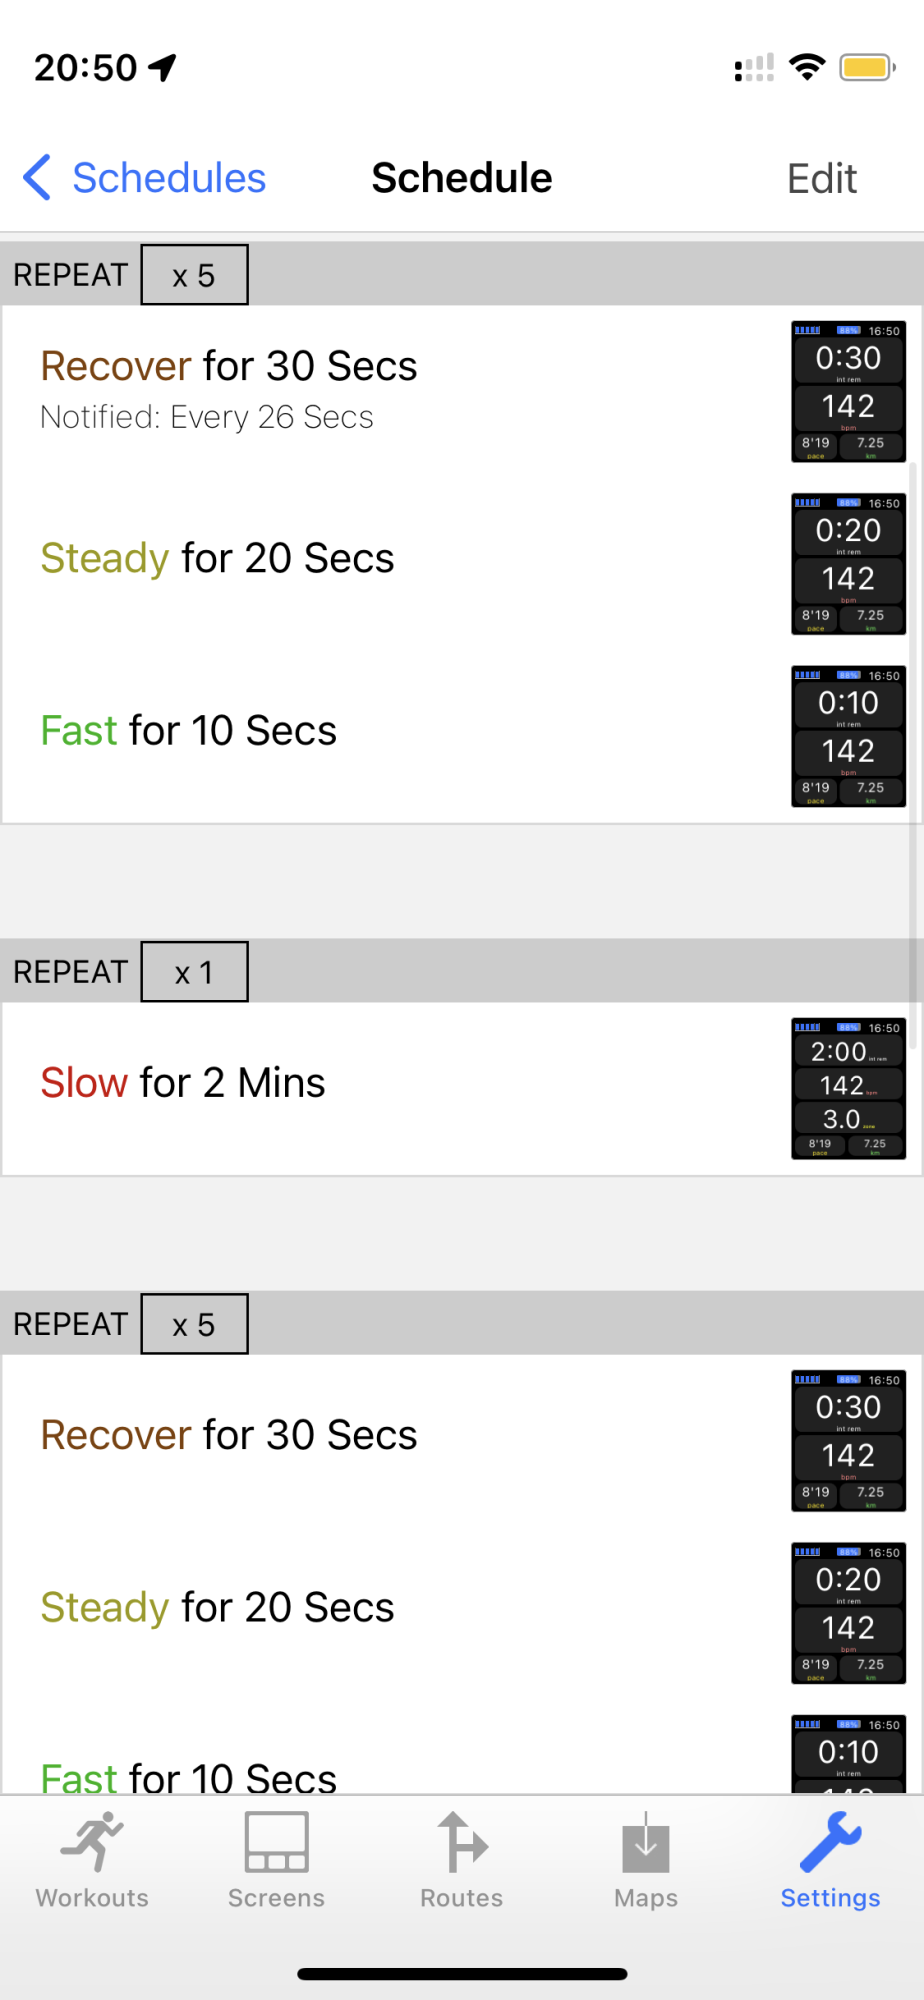Tap the repeat count box x 1
The width and height of the screenshot is (924, 2000).
194,972
